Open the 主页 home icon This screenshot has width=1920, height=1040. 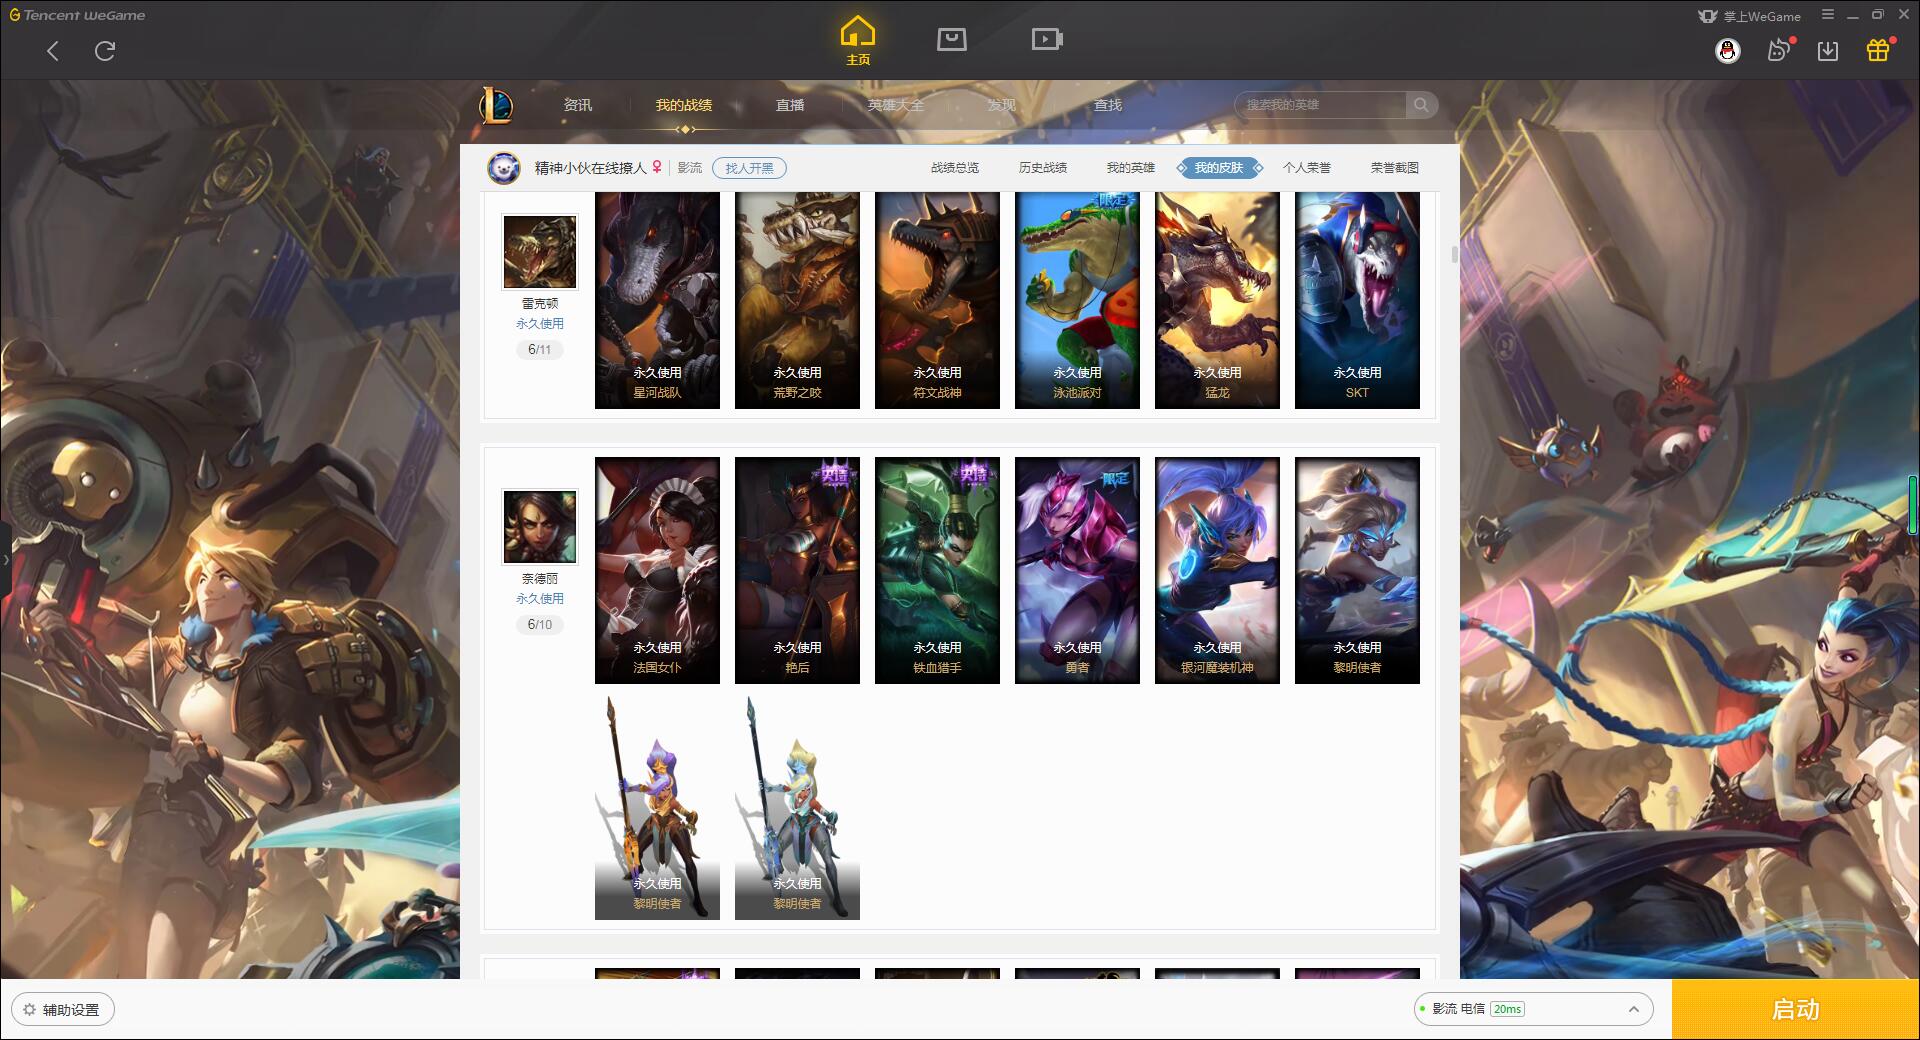857,41
